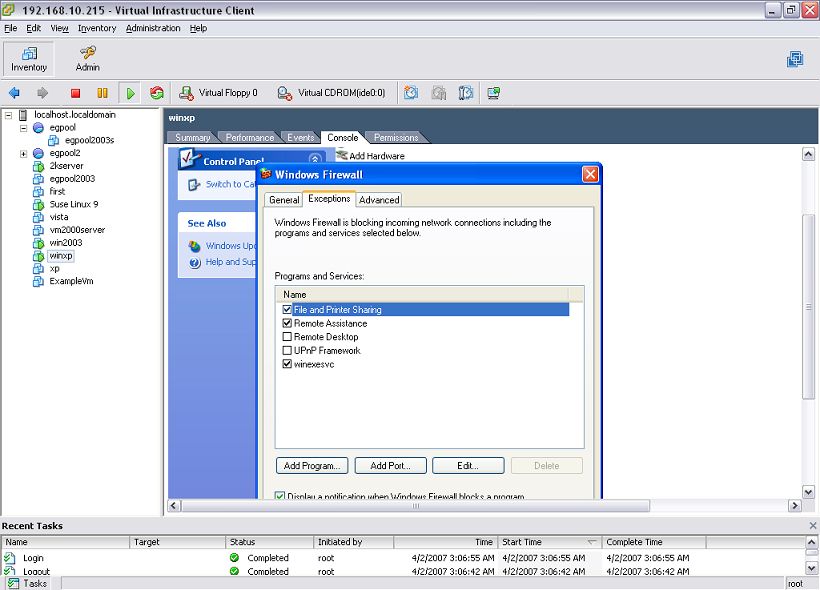Viewport: 820px width, 590px height.
Task: Click the console scrollbar down arrow
Action: (808, 492)
